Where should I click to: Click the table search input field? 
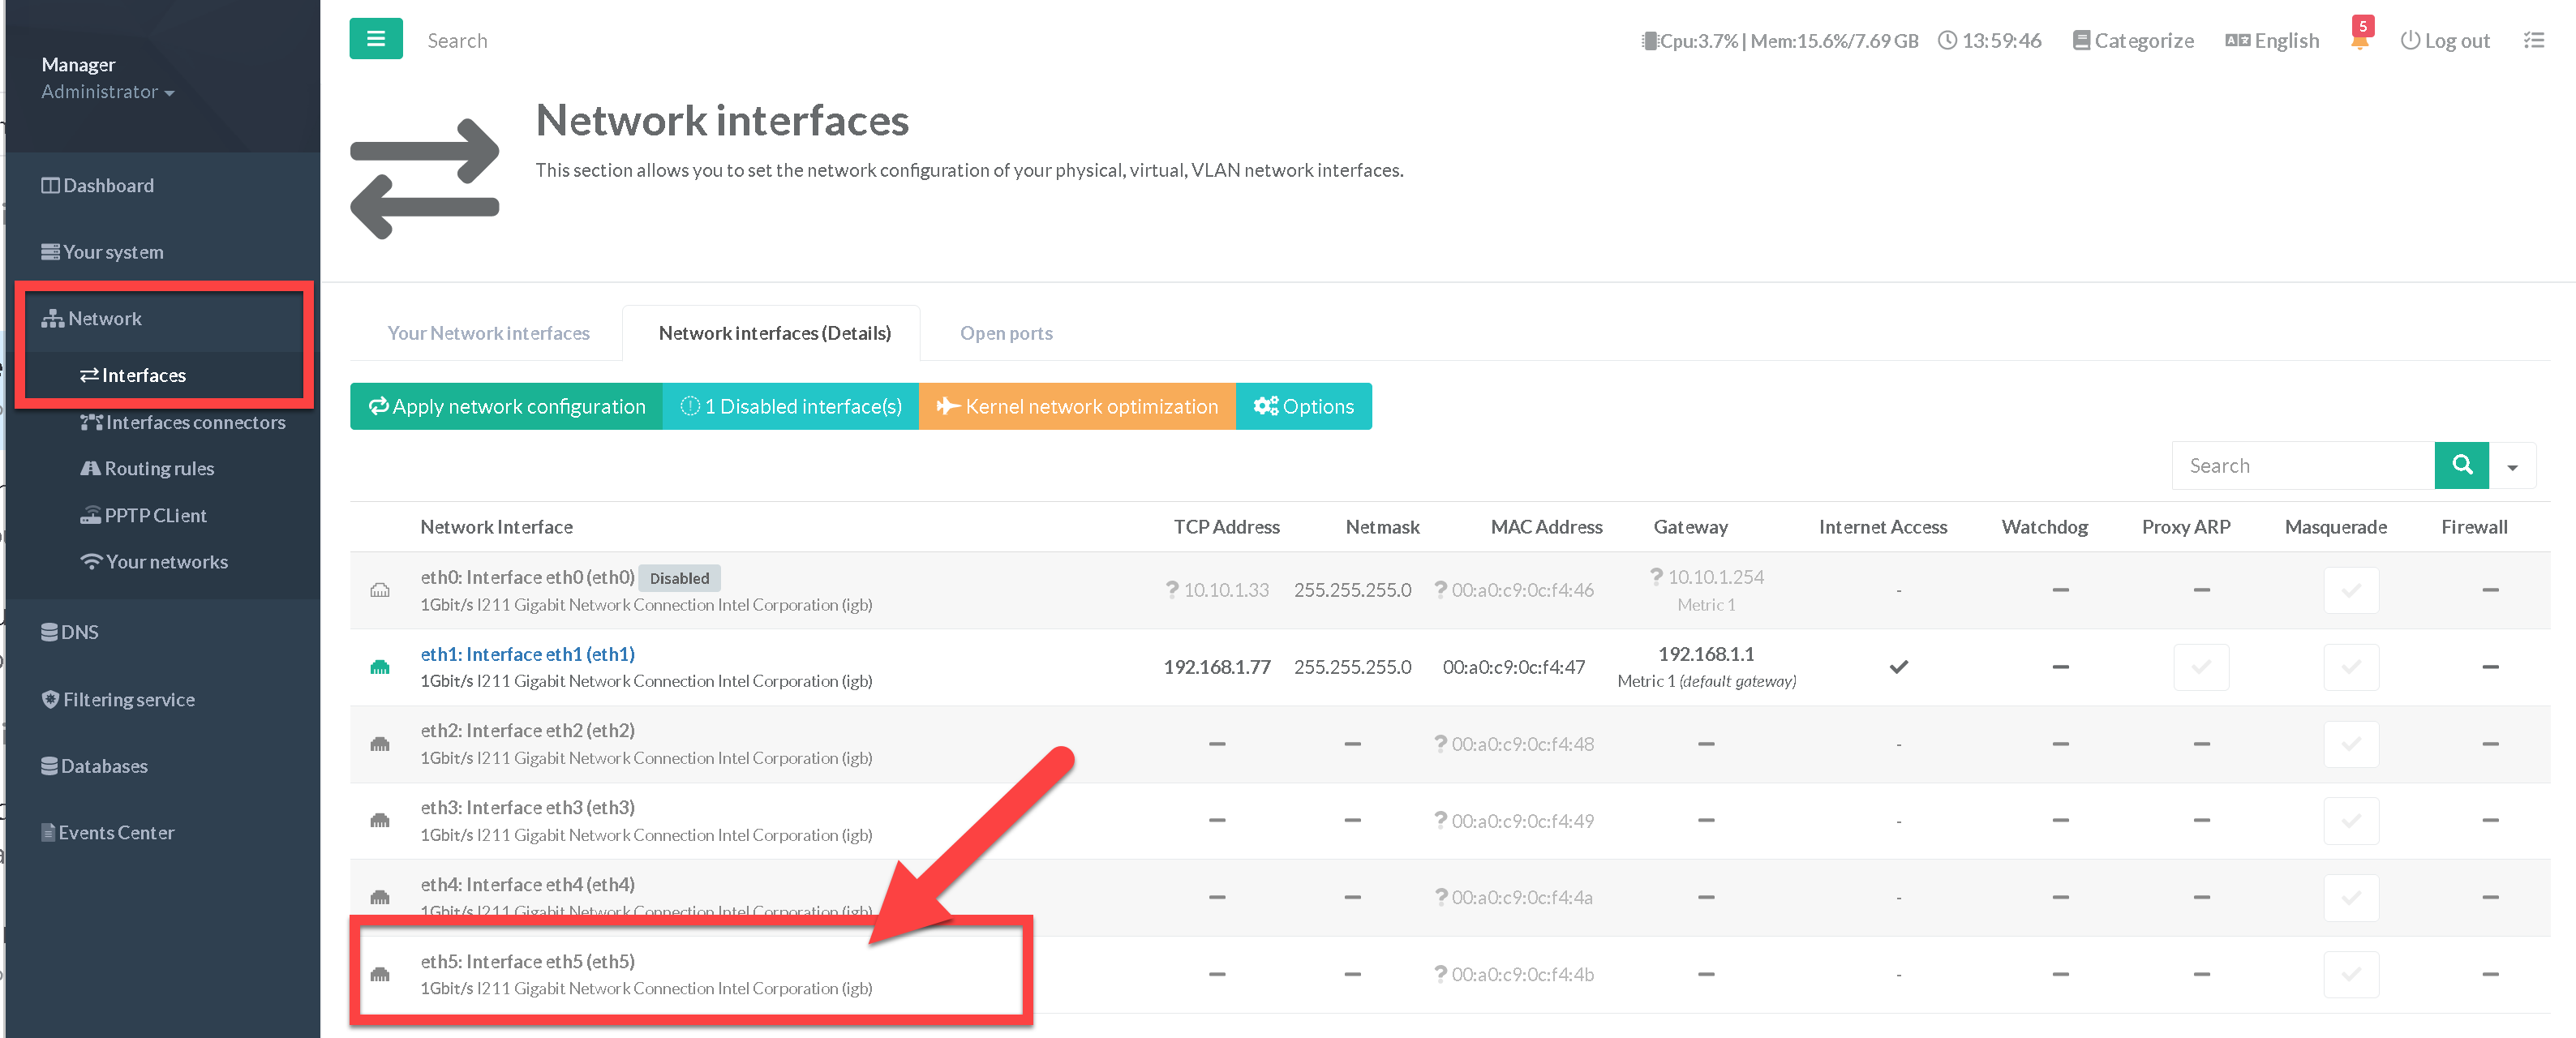pos(2302,466)
